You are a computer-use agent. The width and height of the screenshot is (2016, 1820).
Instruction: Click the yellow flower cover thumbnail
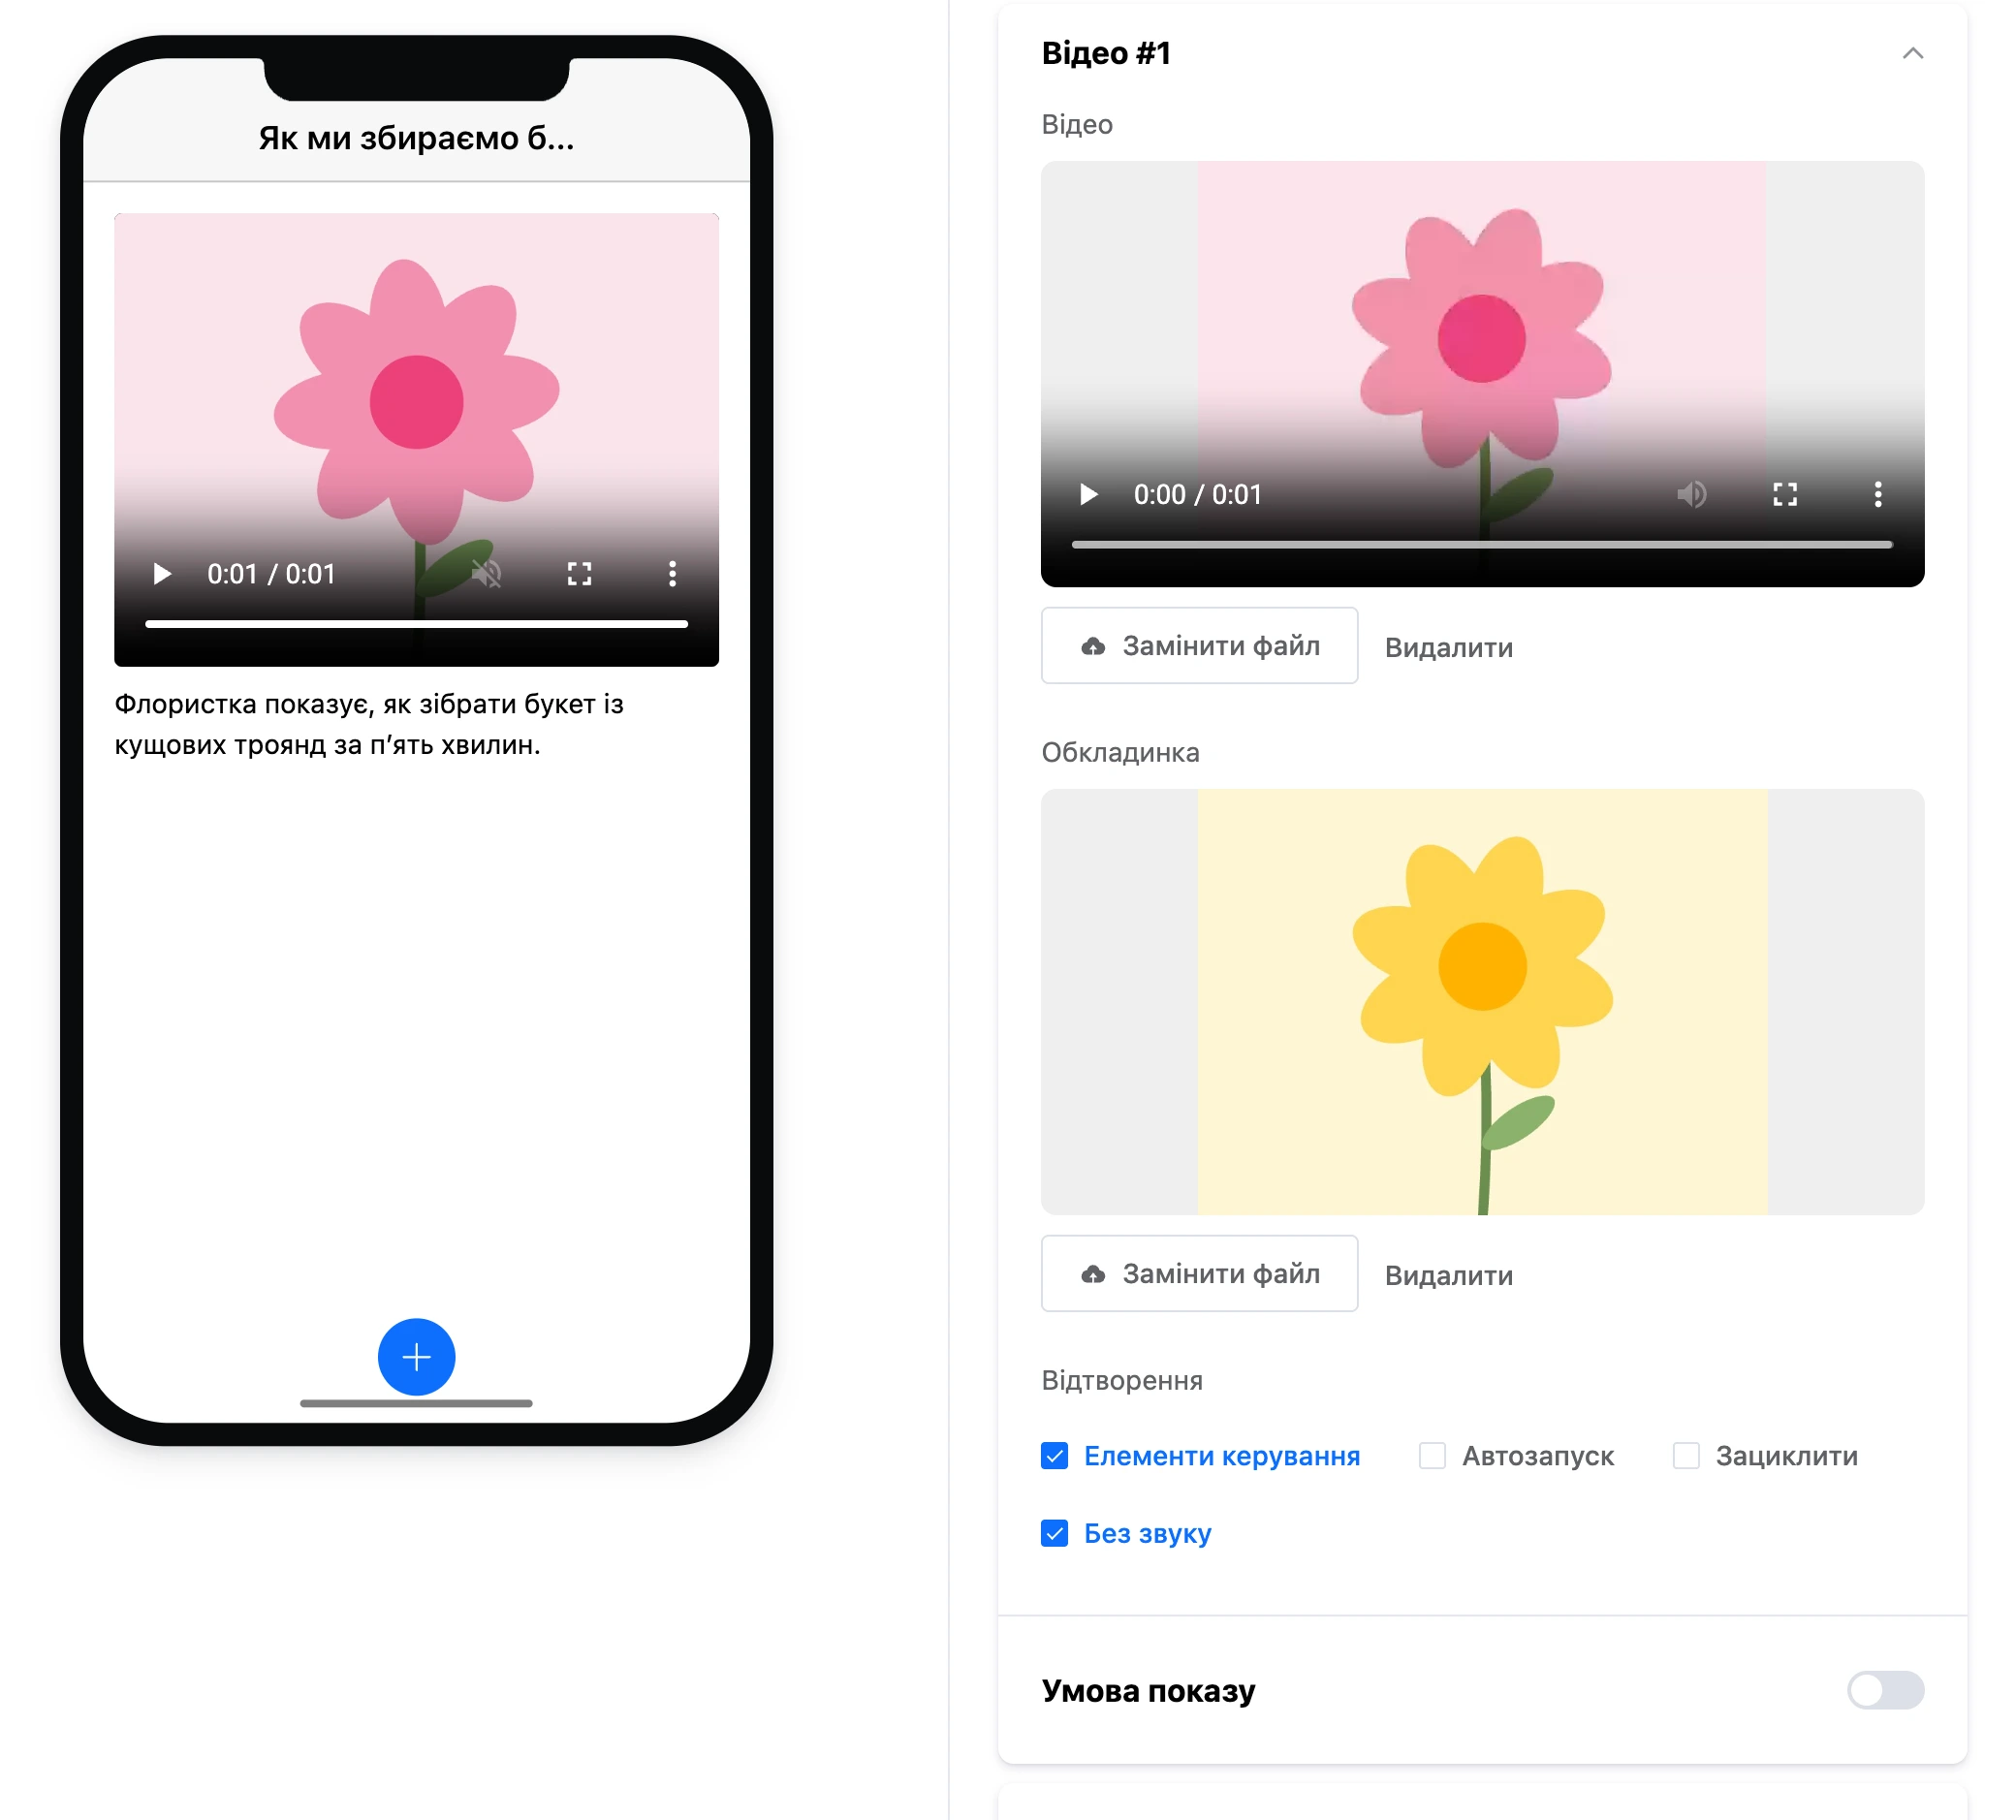point(1483,1002)
